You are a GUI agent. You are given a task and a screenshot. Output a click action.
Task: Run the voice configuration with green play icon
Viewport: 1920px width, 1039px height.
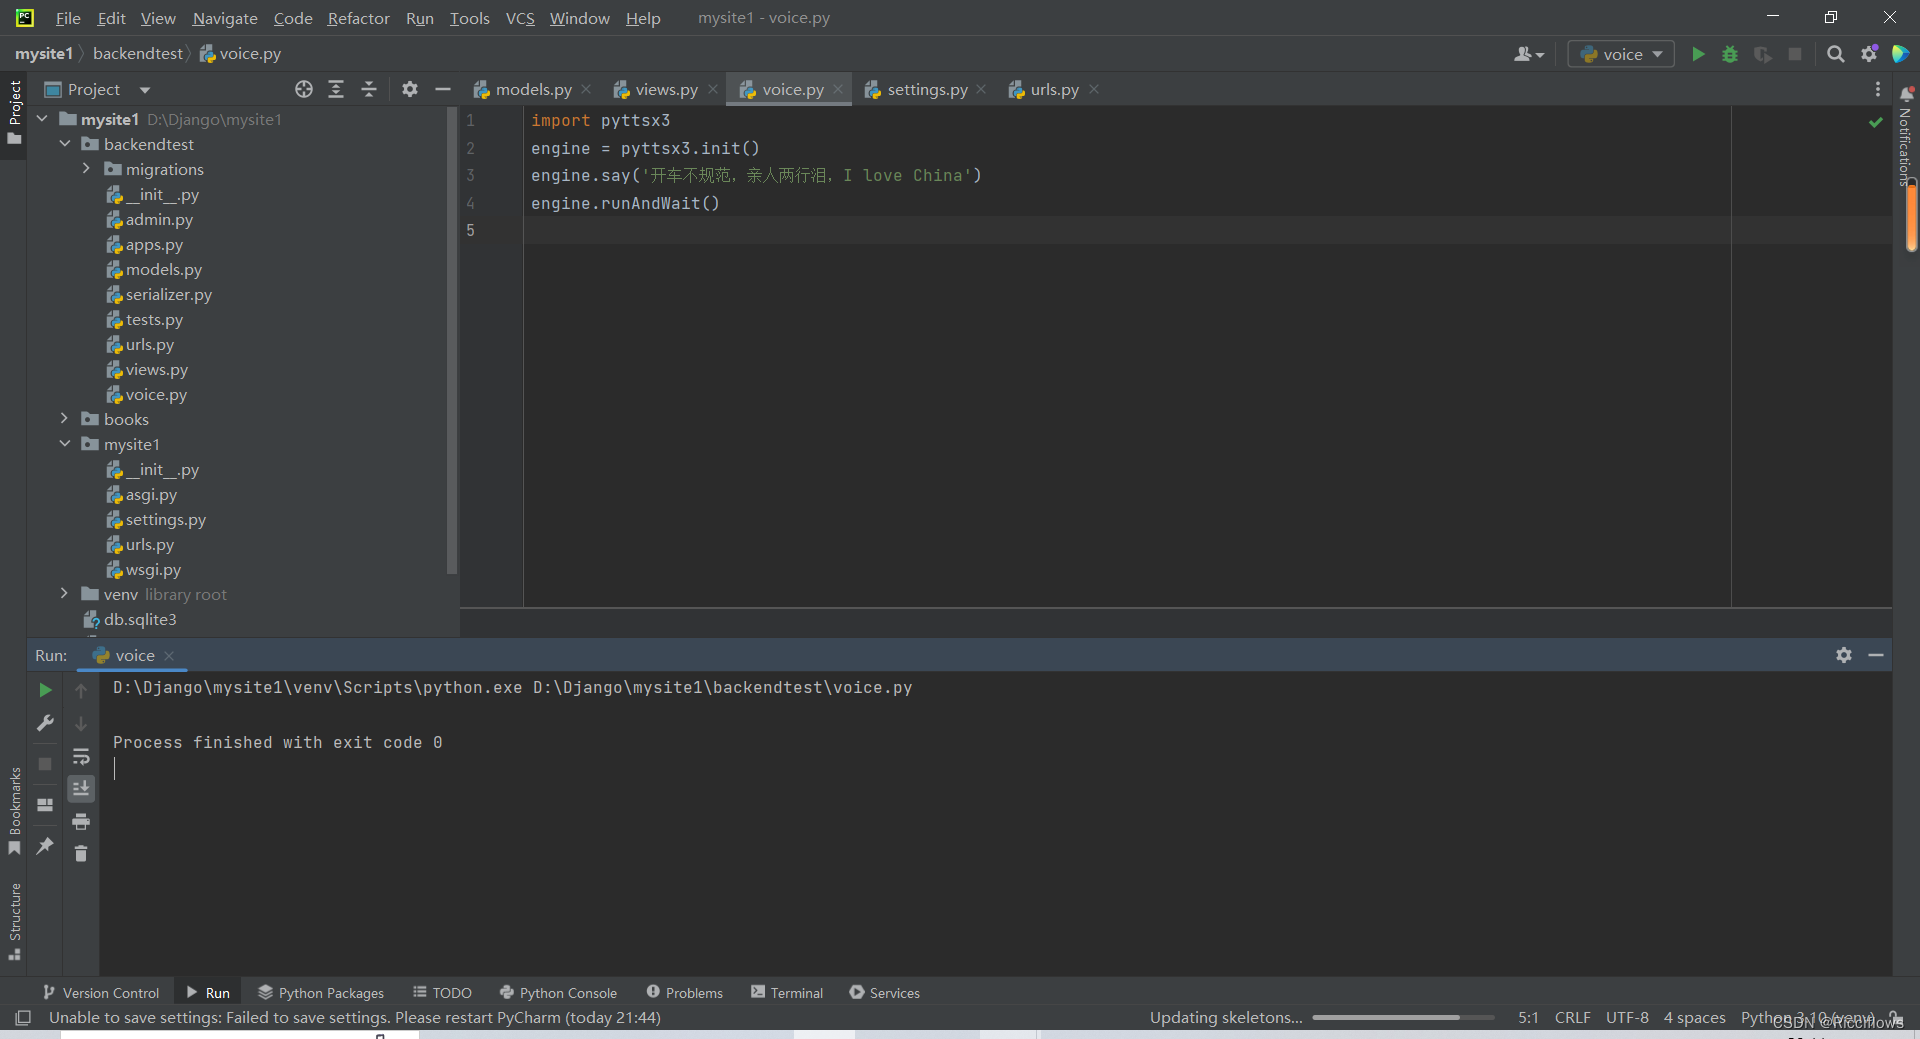tap(1698, 54)
